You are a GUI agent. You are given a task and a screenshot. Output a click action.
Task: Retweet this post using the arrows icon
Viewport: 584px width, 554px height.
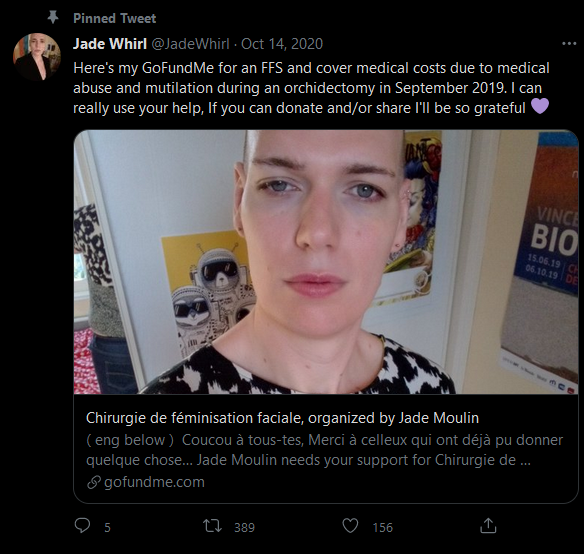[x=212, y=526]
